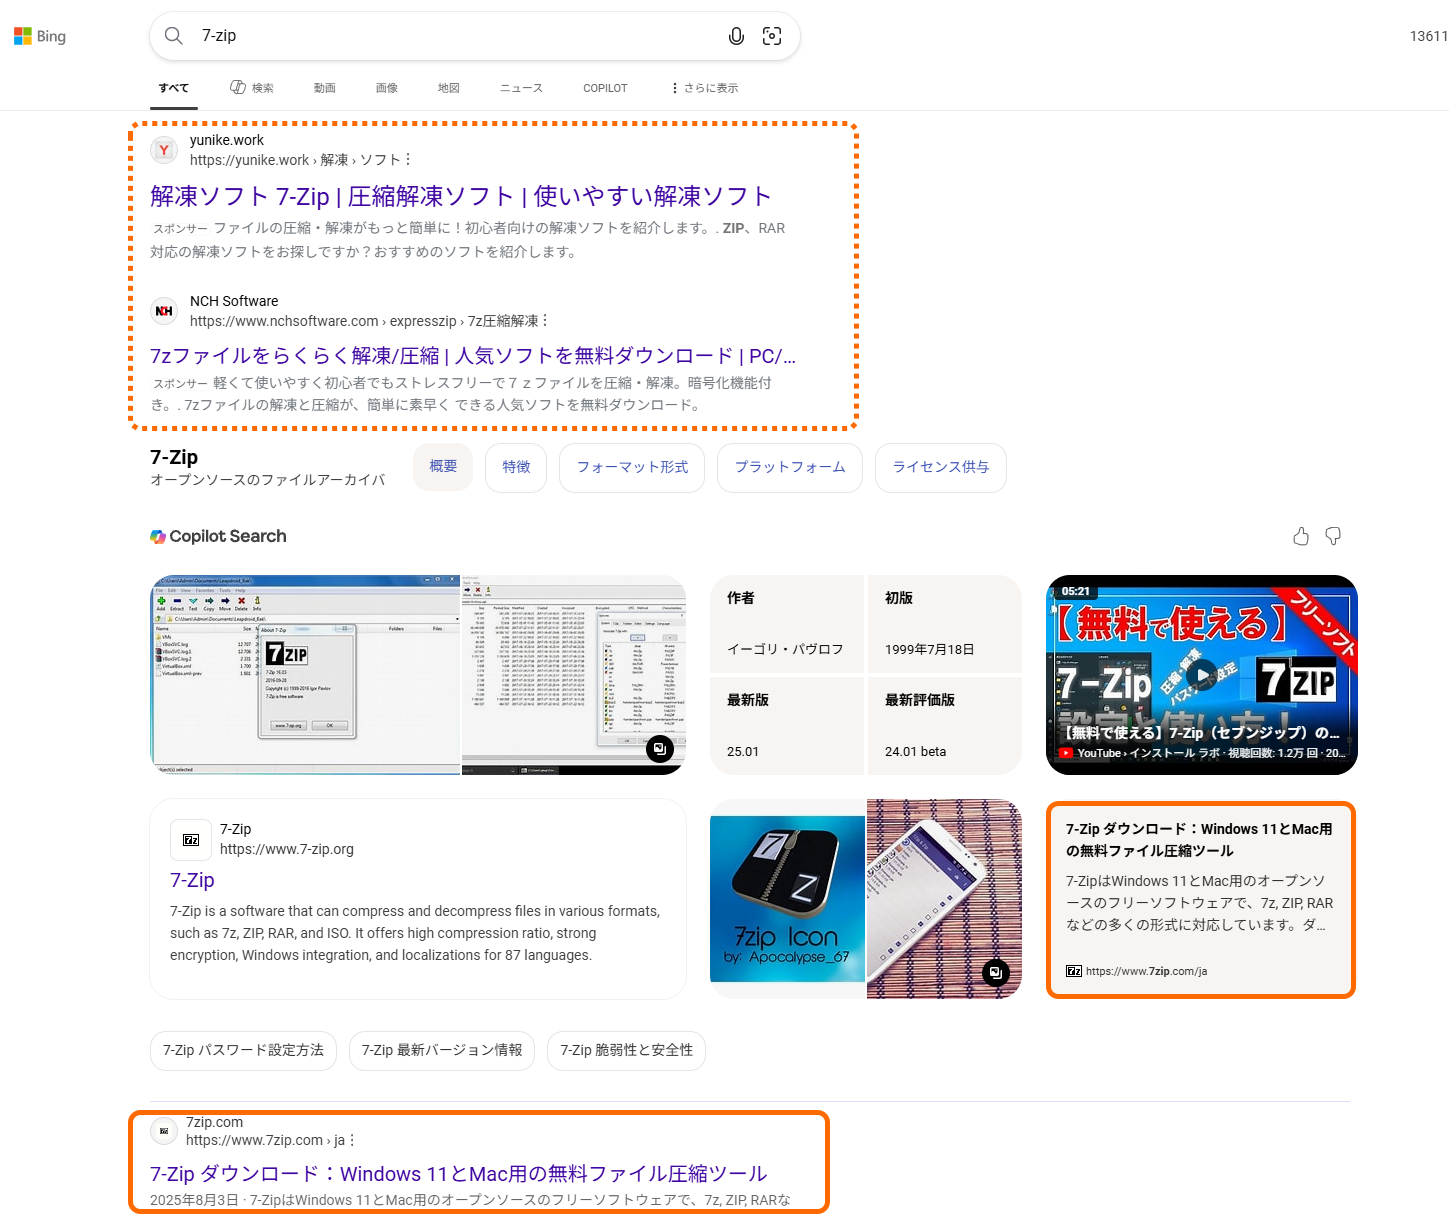
Task: Switch to the 画像 tab
Action: coord(387,88)
